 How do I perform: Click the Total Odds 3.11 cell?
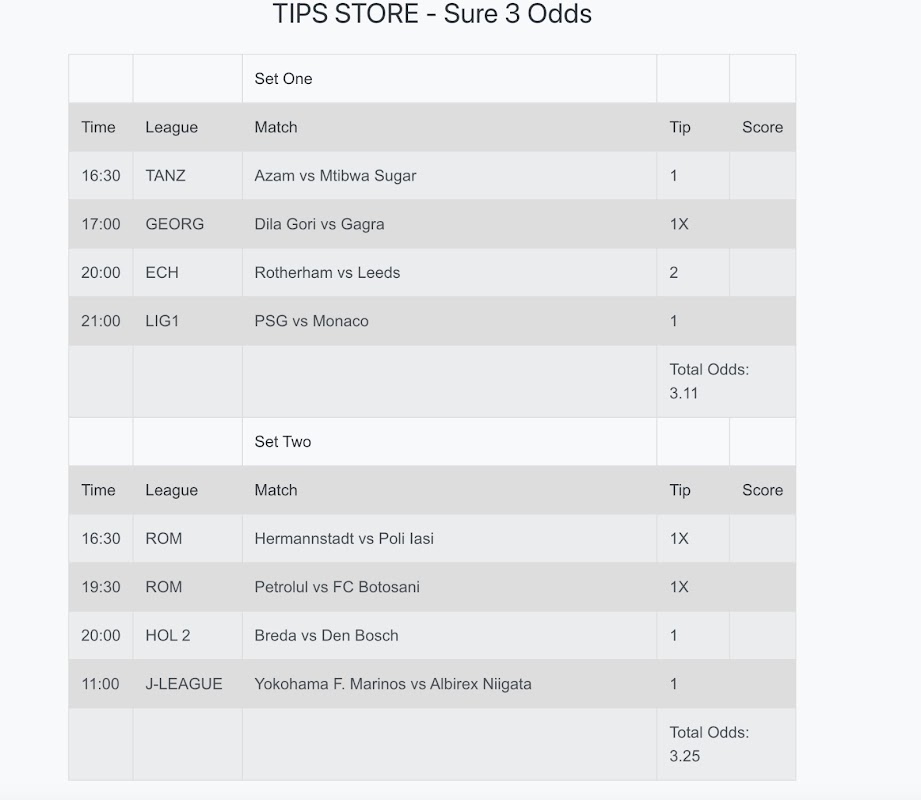point(708,381)
